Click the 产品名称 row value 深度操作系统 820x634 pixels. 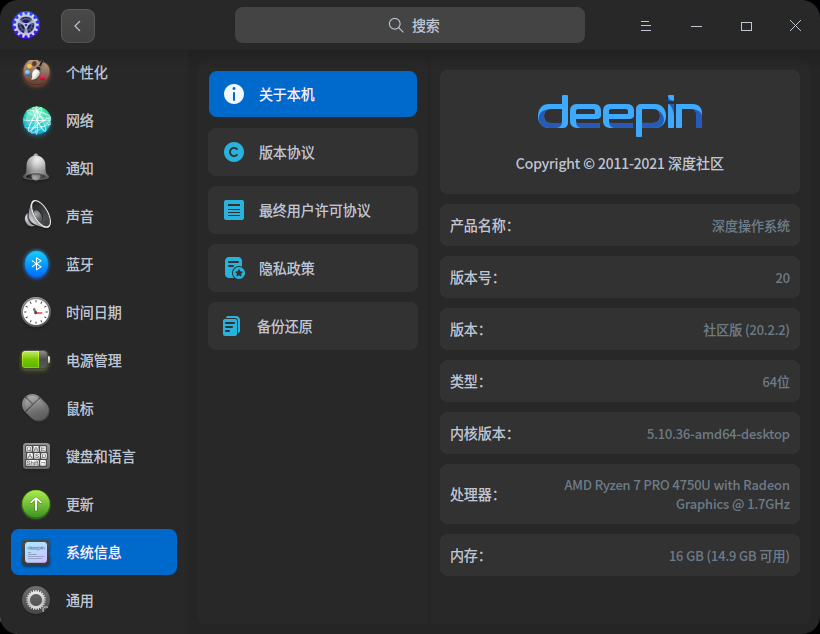[750, 226]
